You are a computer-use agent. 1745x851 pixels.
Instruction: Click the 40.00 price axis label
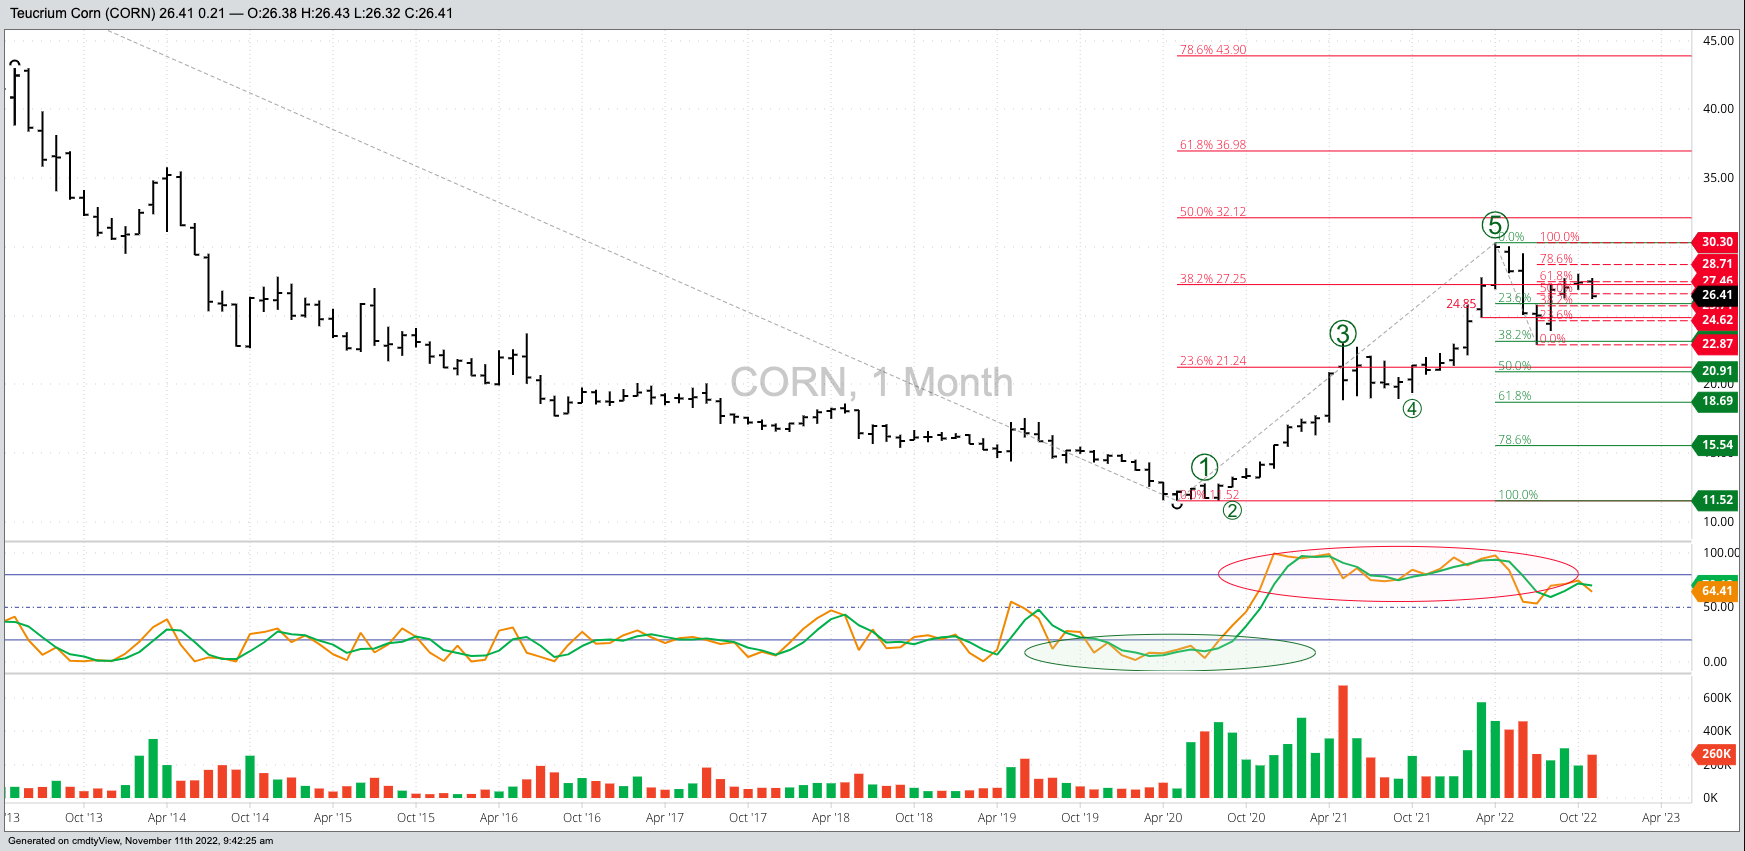tap(1718, 109)
